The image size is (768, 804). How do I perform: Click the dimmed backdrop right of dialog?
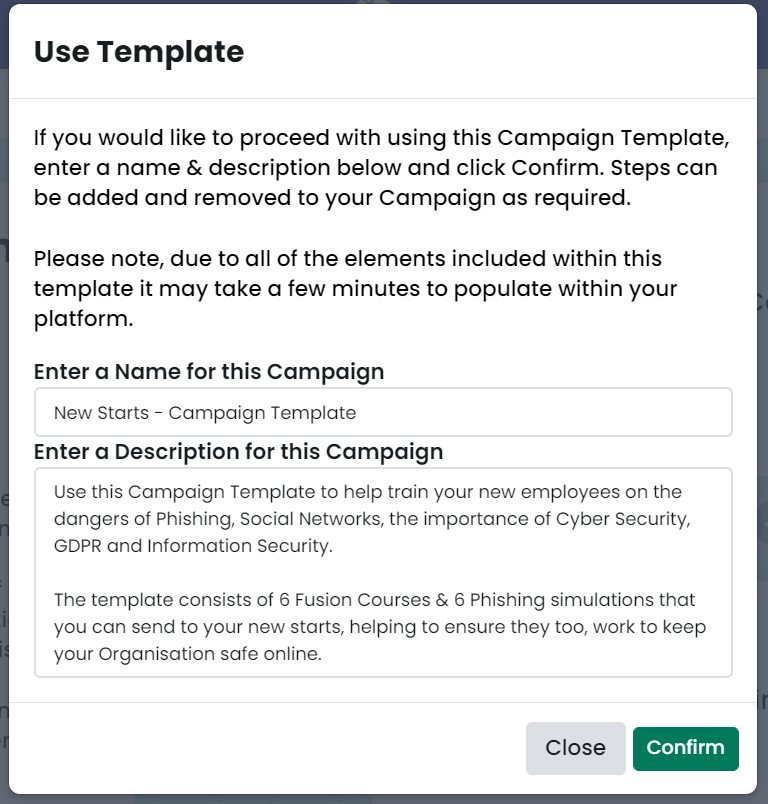pyautogui.click(x=762, y=410)
